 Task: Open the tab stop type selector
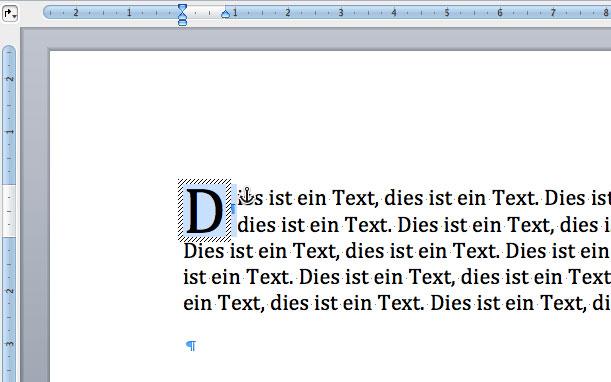10,13
